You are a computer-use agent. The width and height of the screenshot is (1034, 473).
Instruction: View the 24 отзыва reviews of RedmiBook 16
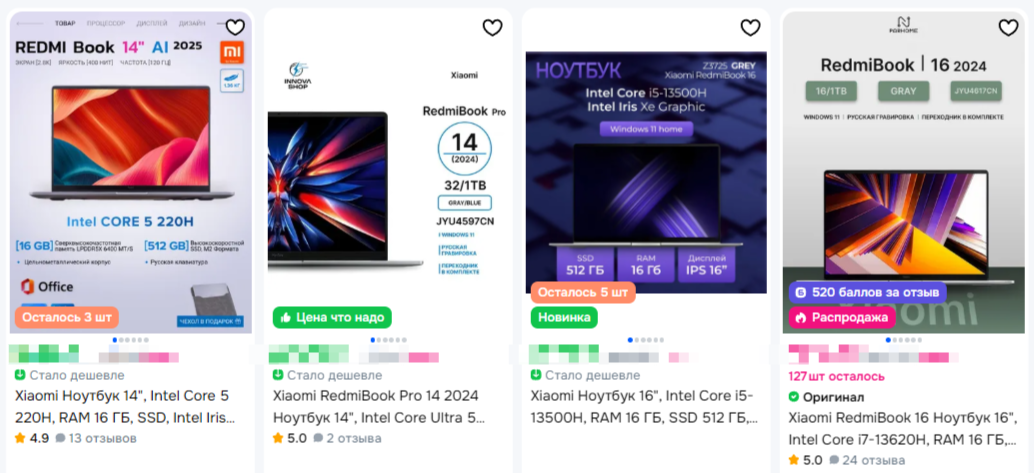point(867,460)
